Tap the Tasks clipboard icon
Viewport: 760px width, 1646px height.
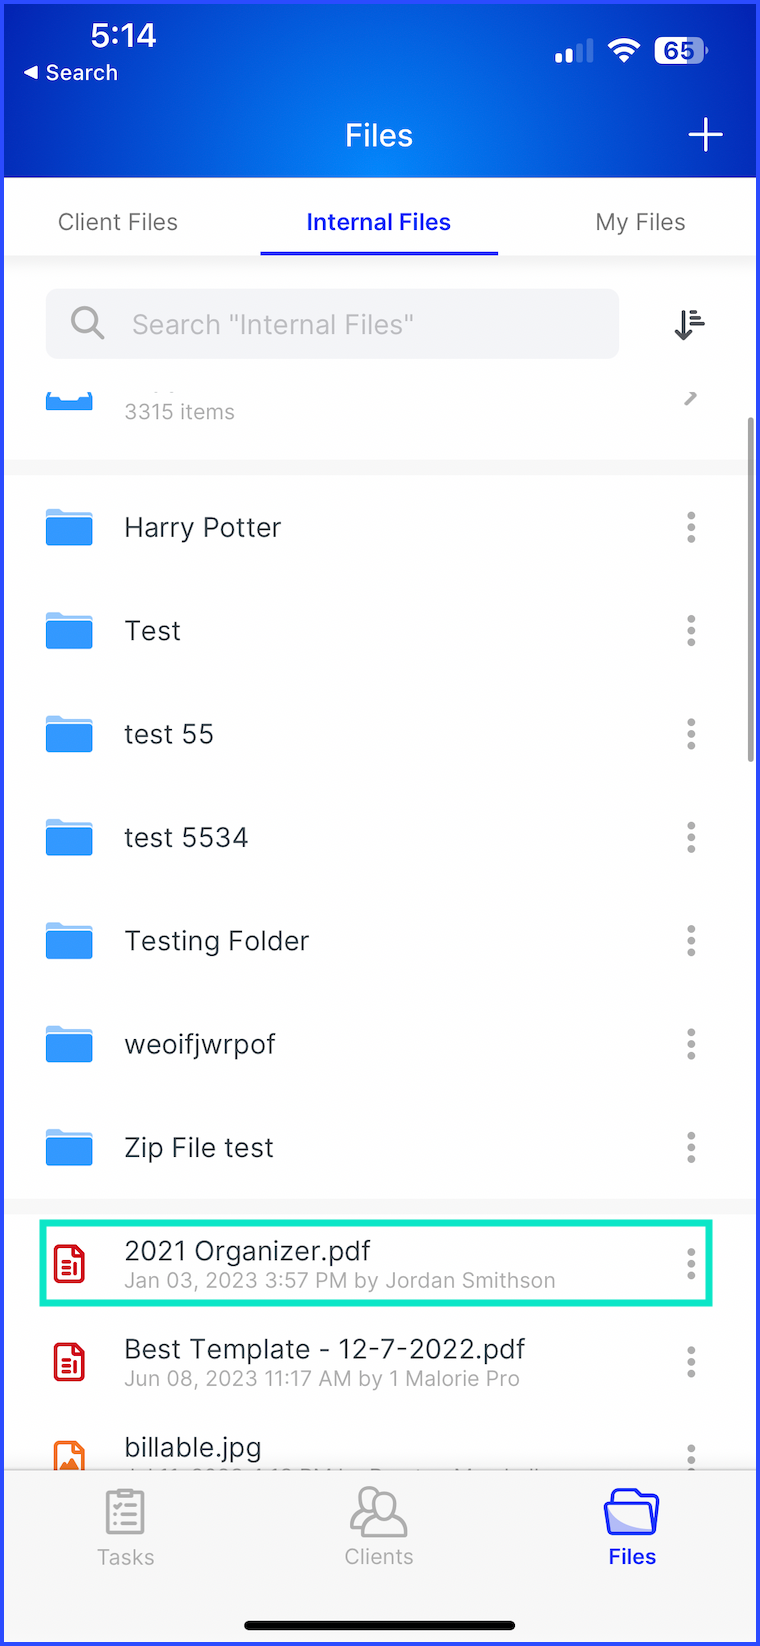125,1512
